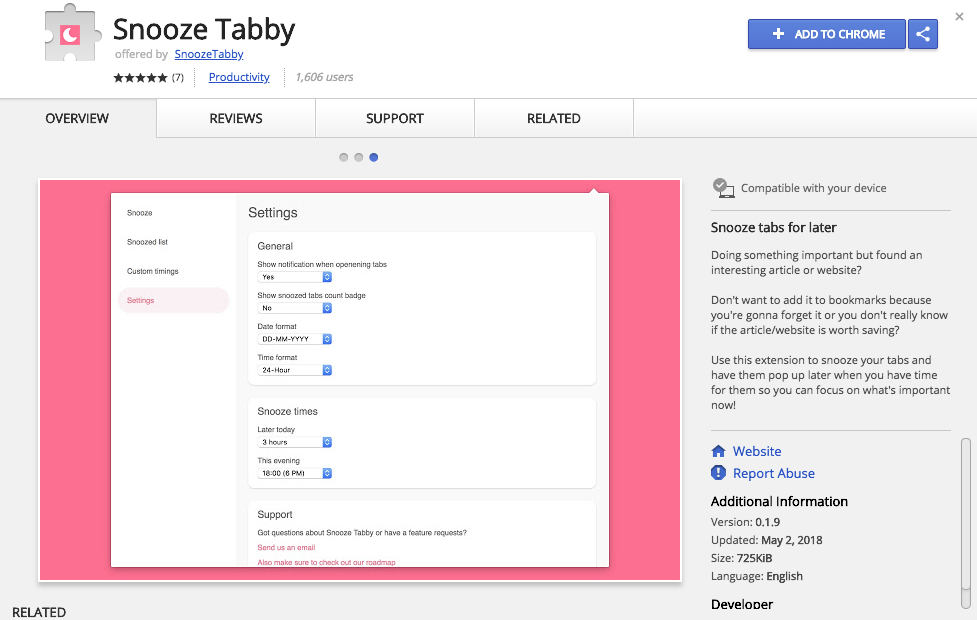Click the review count (7)
This screenshot has width=977, height=620.
click(x=178, y=77)
